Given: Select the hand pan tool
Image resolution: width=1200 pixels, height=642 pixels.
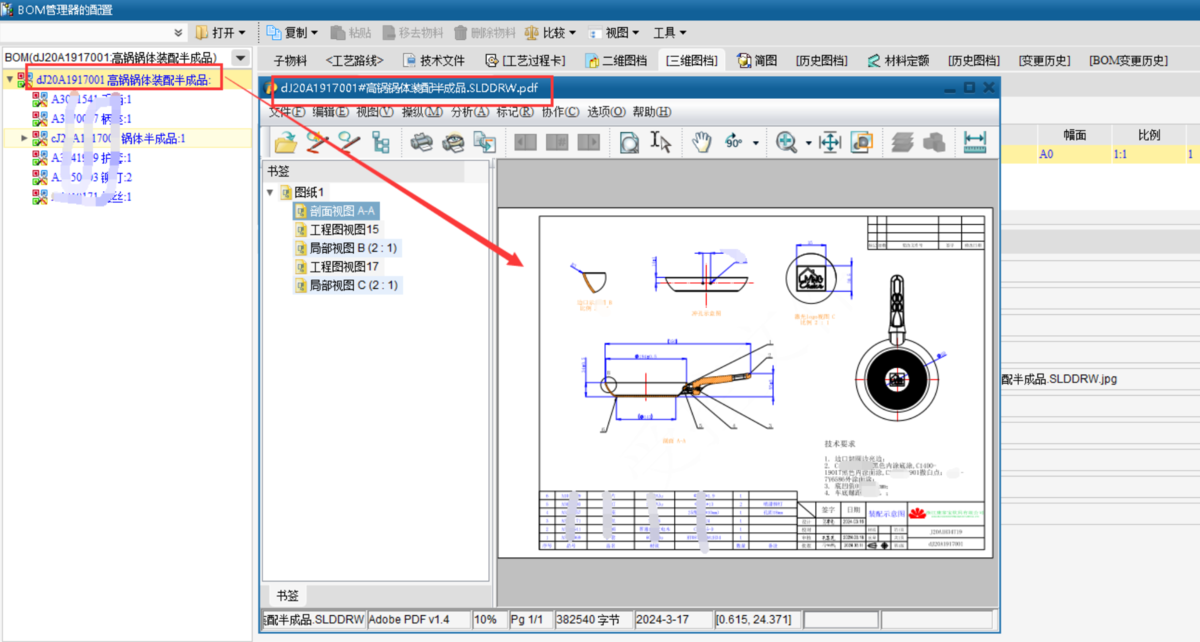Looking at the screenshot, I should click(x=701, y=142).
